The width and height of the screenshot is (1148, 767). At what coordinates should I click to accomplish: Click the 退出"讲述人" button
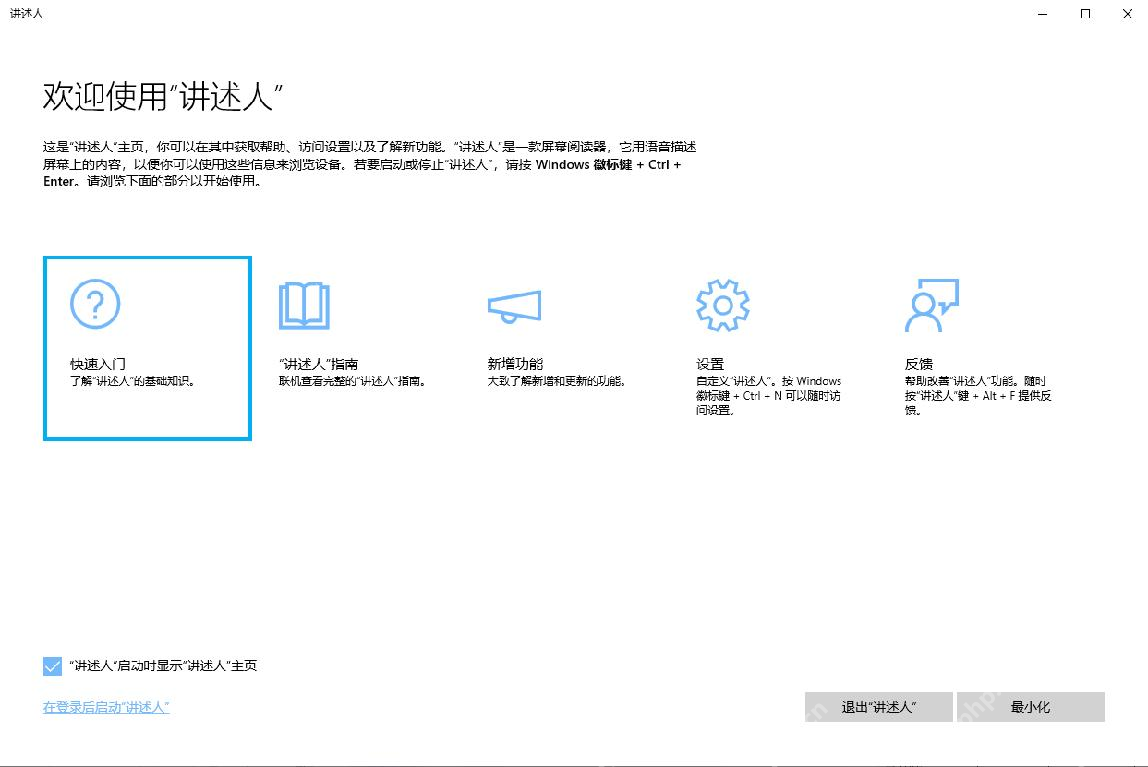[x=879, y=707]
